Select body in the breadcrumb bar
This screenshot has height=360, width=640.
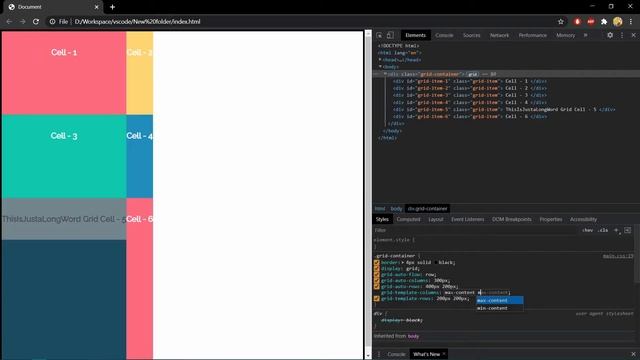click(396, 209)
